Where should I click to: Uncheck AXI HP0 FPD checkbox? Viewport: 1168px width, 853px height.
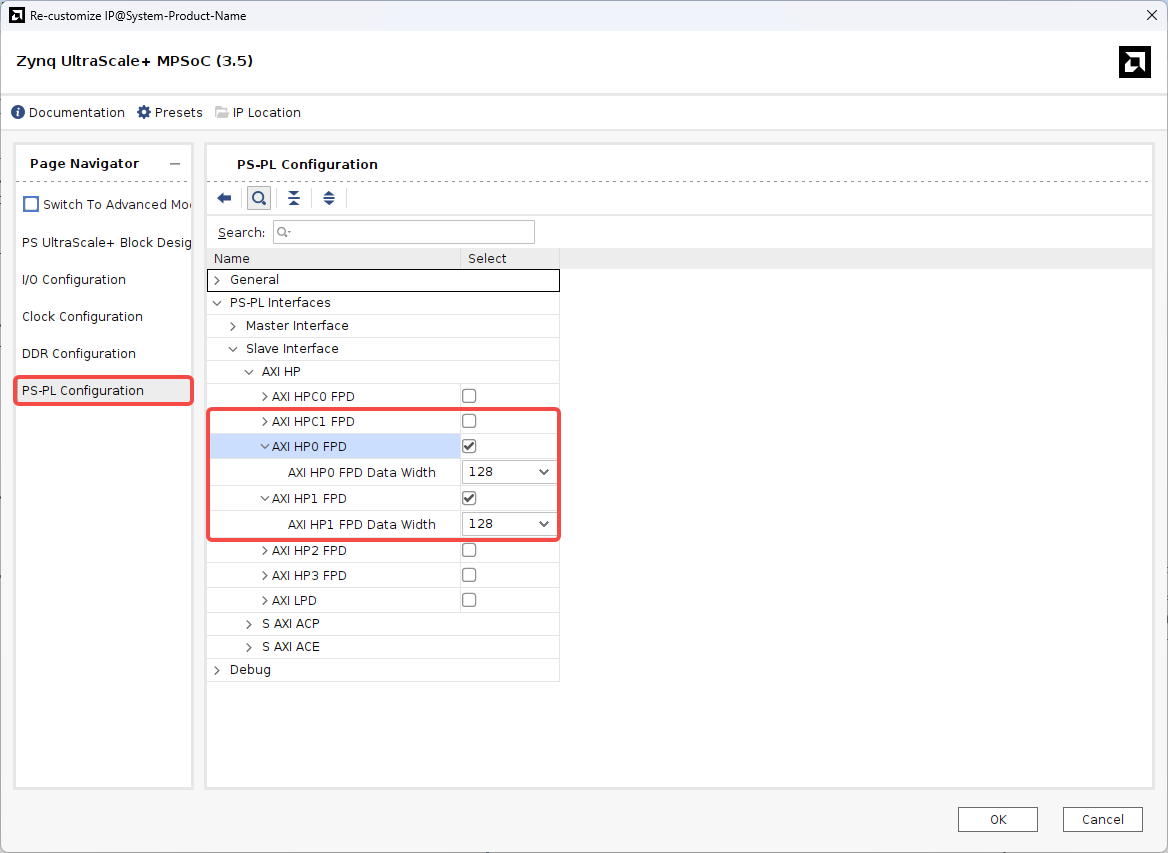coord(469,446)
